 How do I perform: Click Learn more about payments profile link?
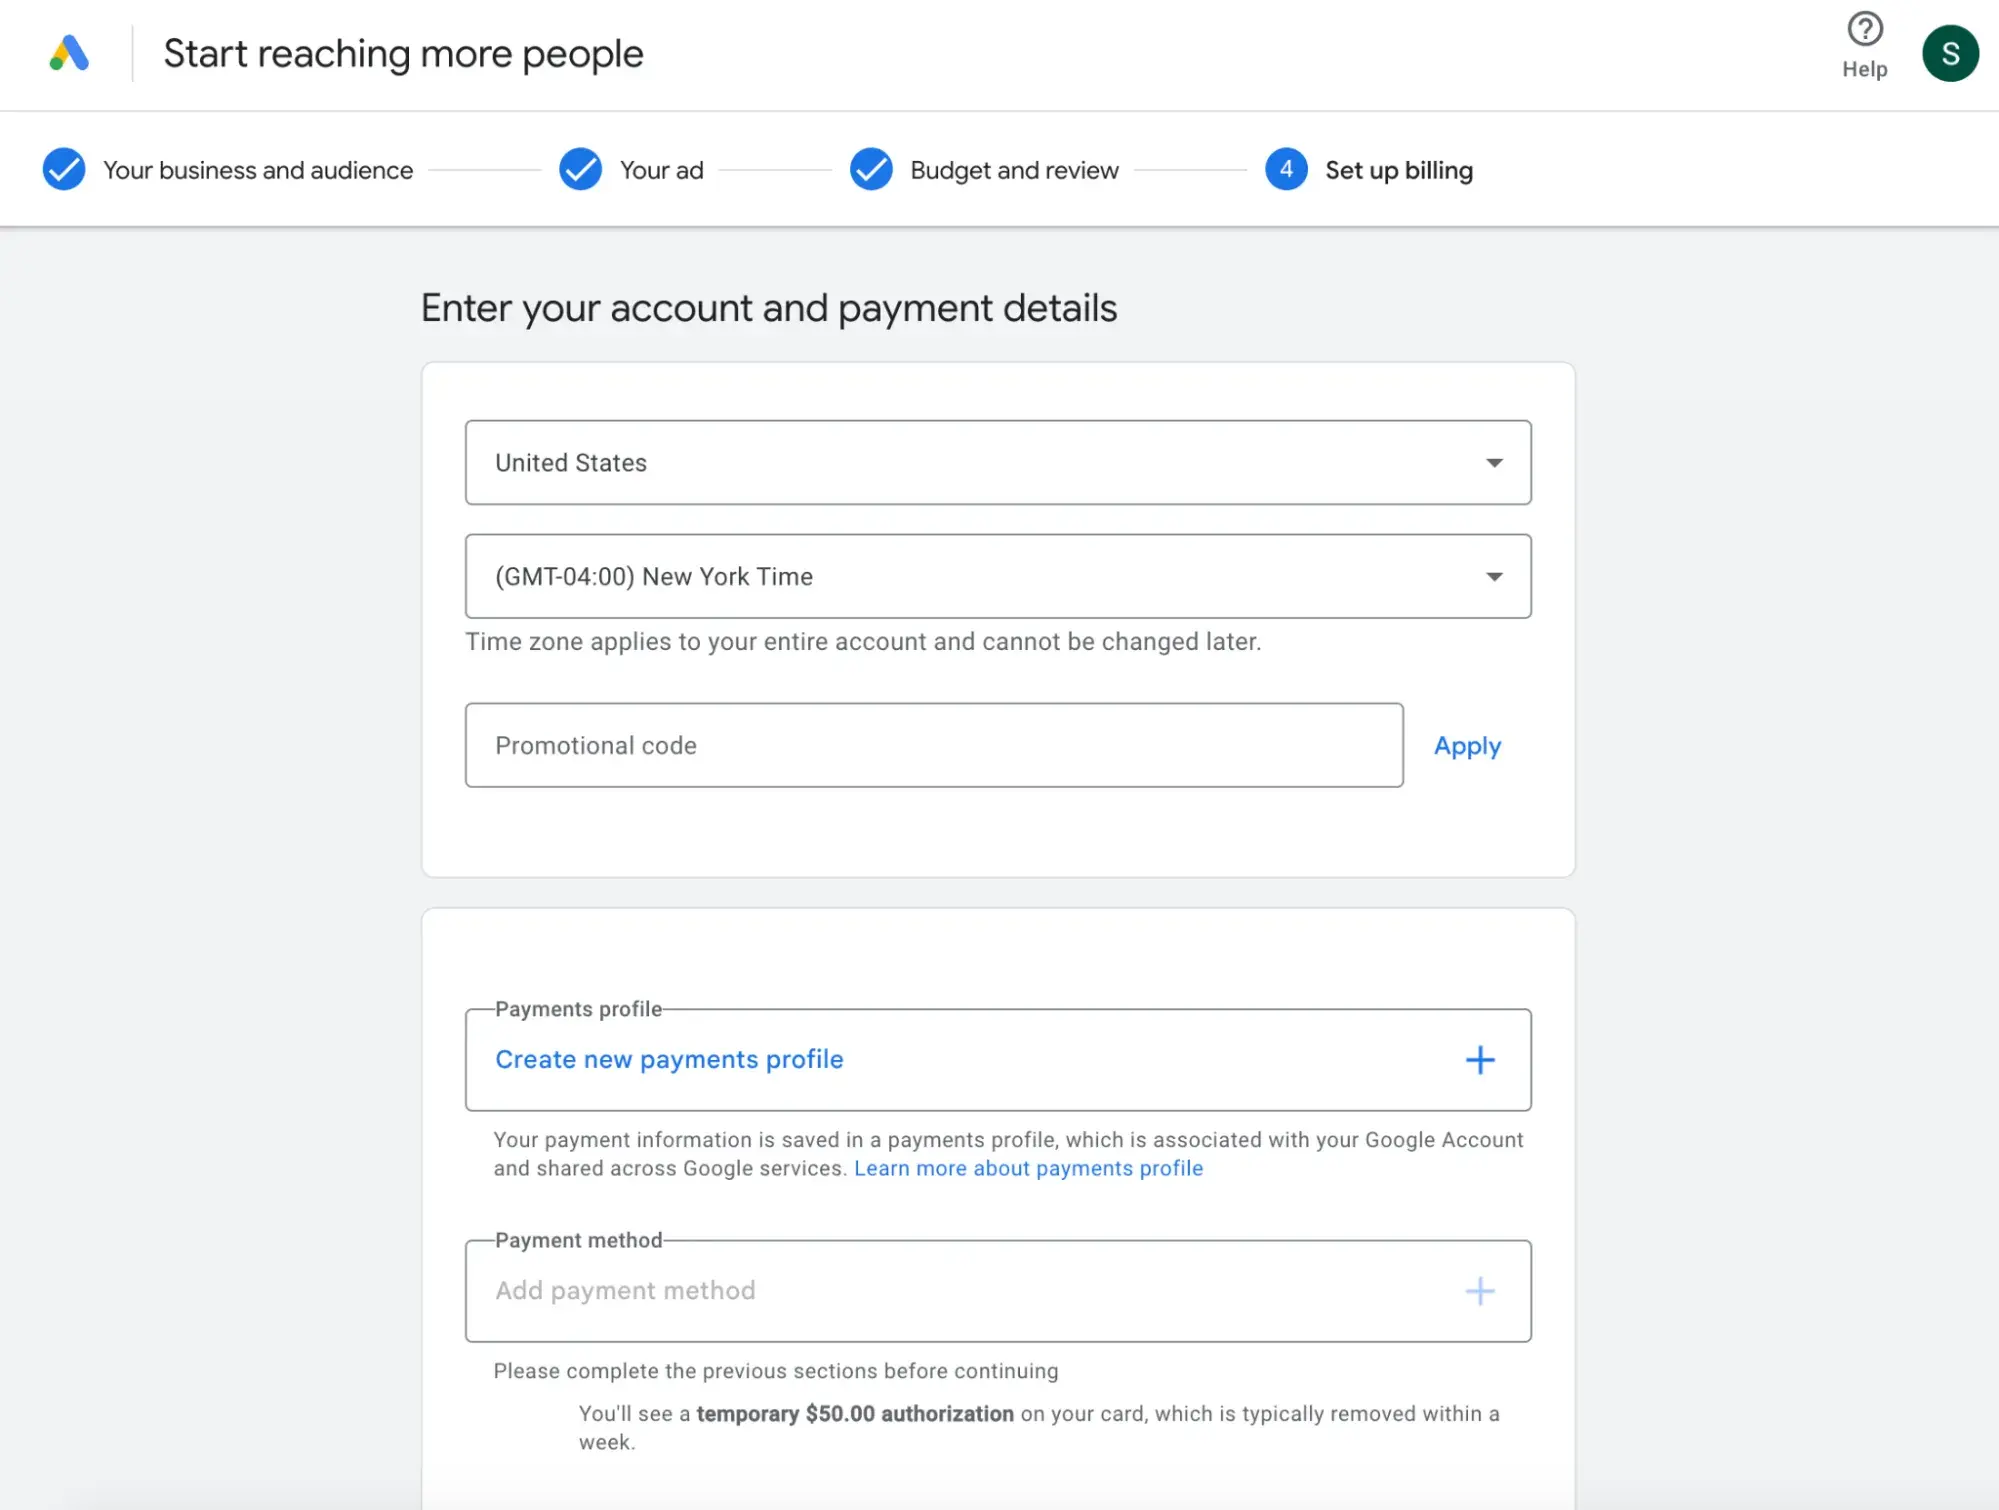1026,1167
